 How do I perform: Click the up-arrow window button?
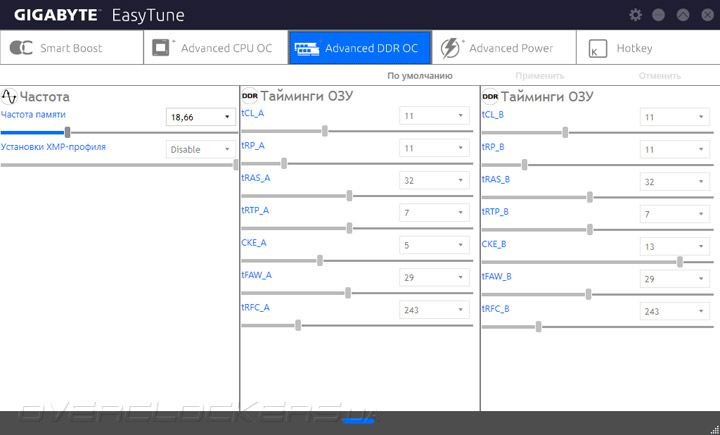coord(683,15)
